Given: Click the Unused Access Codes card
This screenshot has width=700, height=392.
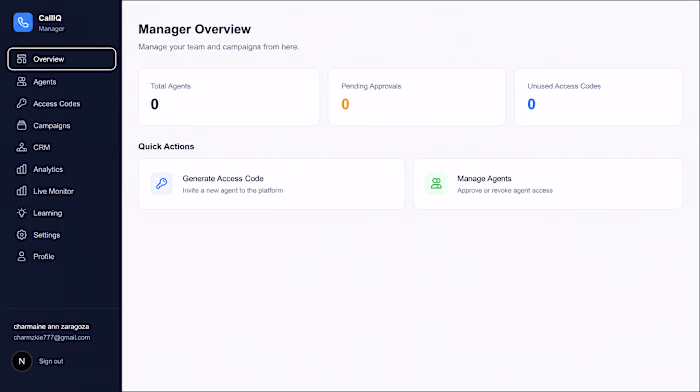Looking at the screenshot, I should pyautogui.click(x=598, y=97).
